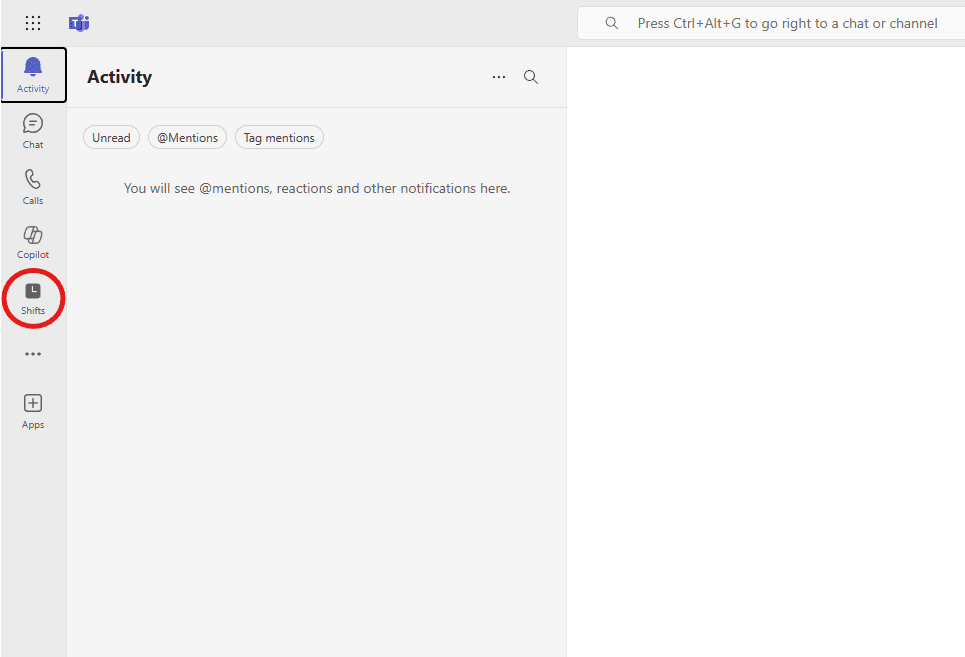Open the app launcher waffle grid
This screenshot has height=657, width=965.
point(33,23)
